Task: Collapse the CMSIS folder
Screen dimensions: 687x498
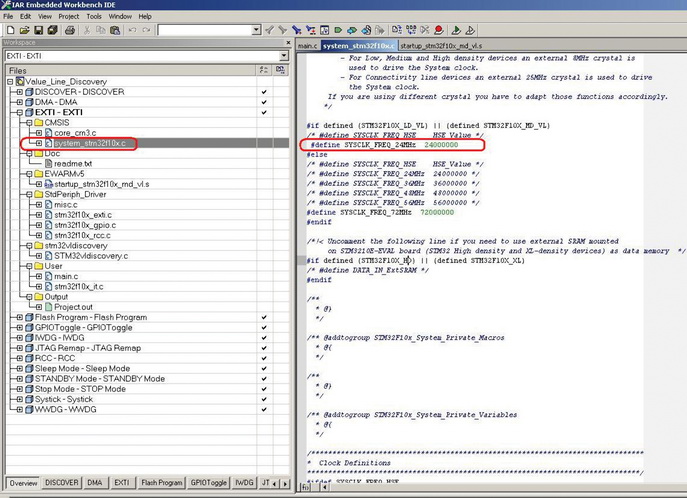Action: 29,123
